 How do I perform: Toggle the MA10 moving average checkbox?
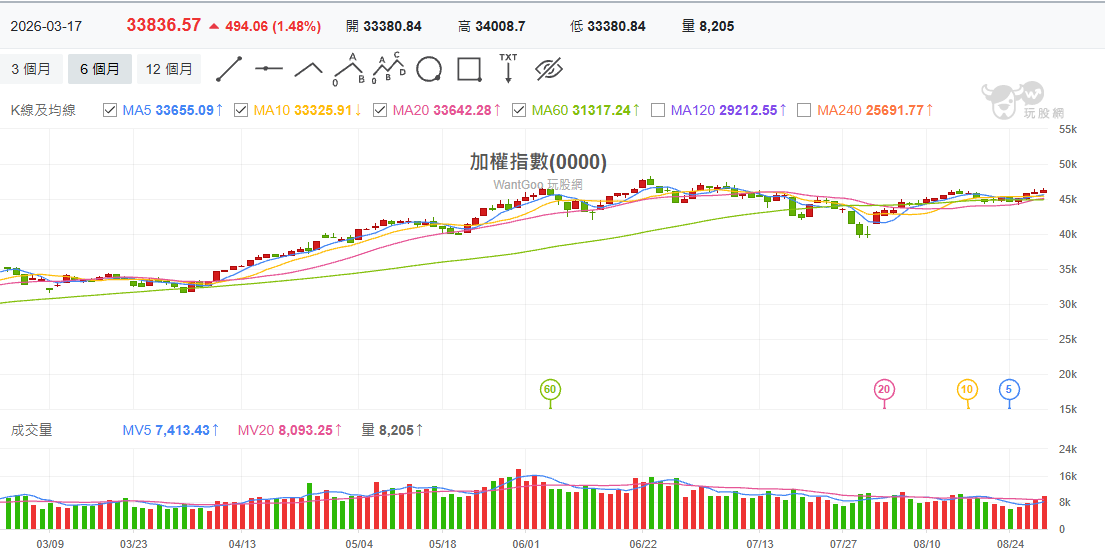[240, 110]
